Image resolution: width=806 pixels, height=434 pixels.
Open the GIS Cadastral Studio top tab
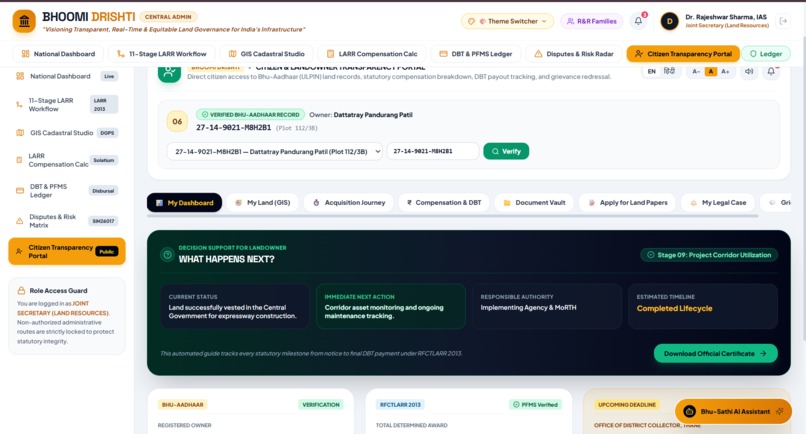266,53
